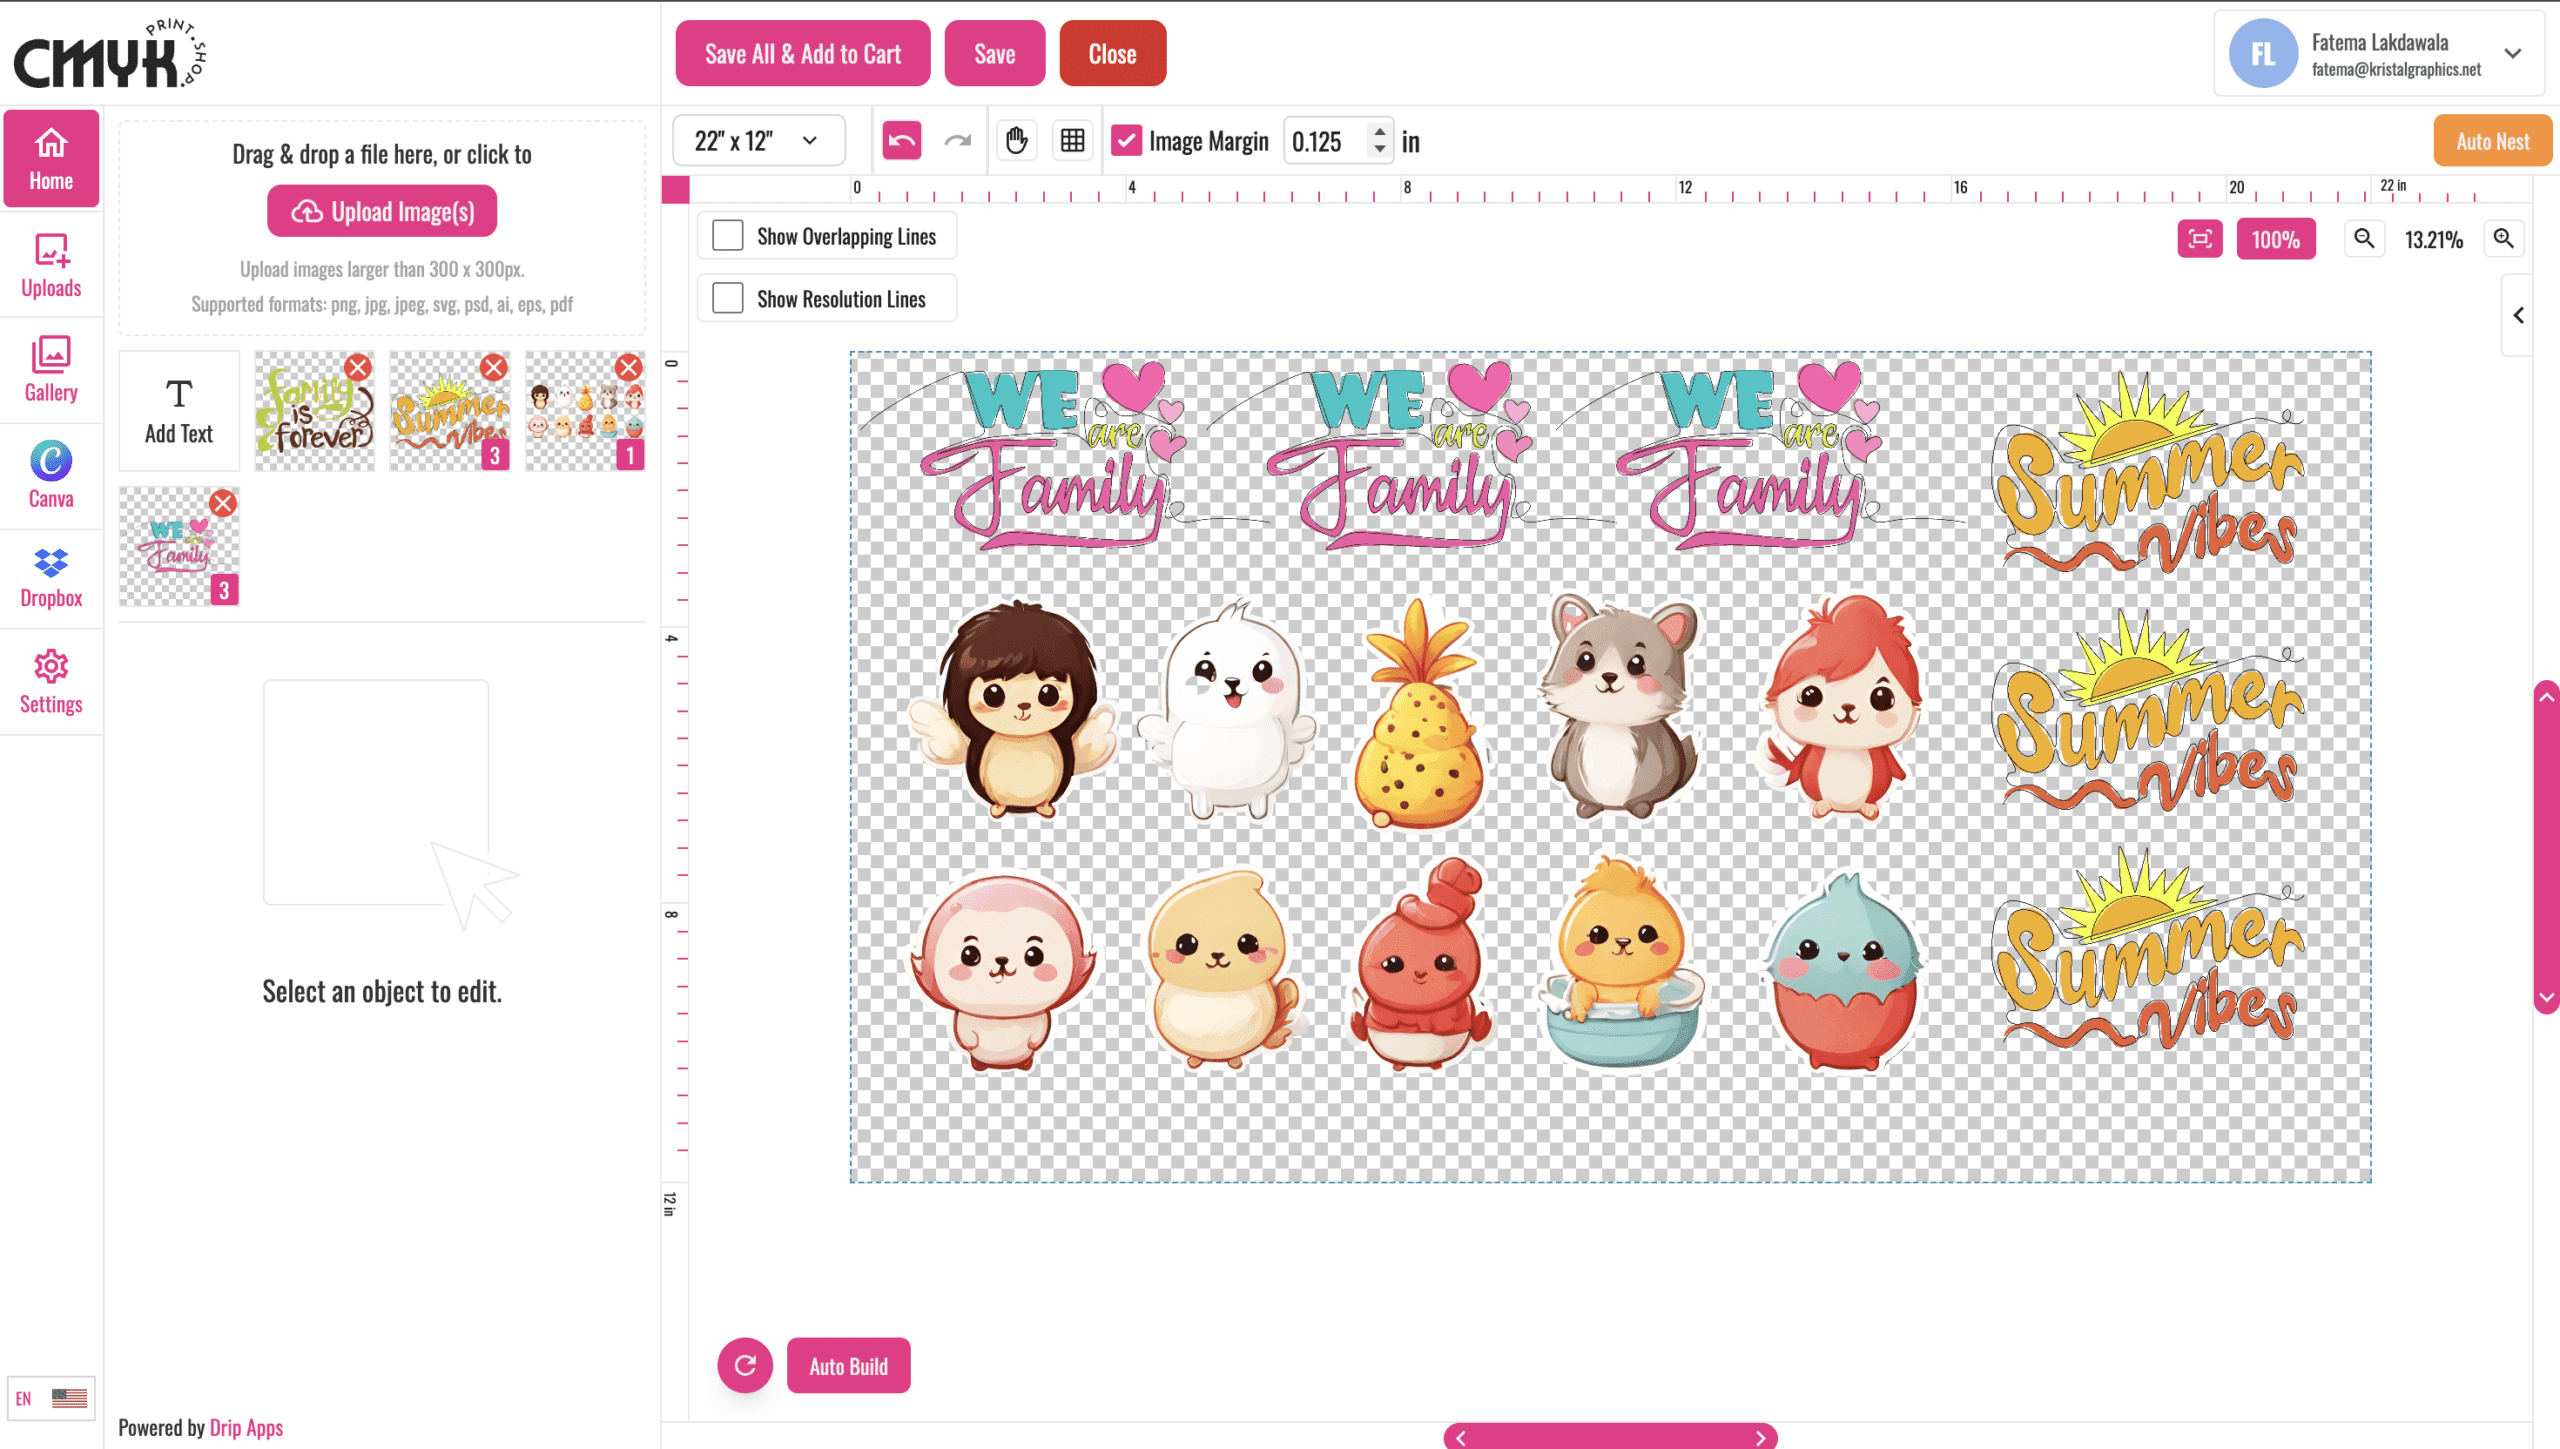
Task: Click the vertical scrollbar up arrow
Action: (x=2547, y=697)
